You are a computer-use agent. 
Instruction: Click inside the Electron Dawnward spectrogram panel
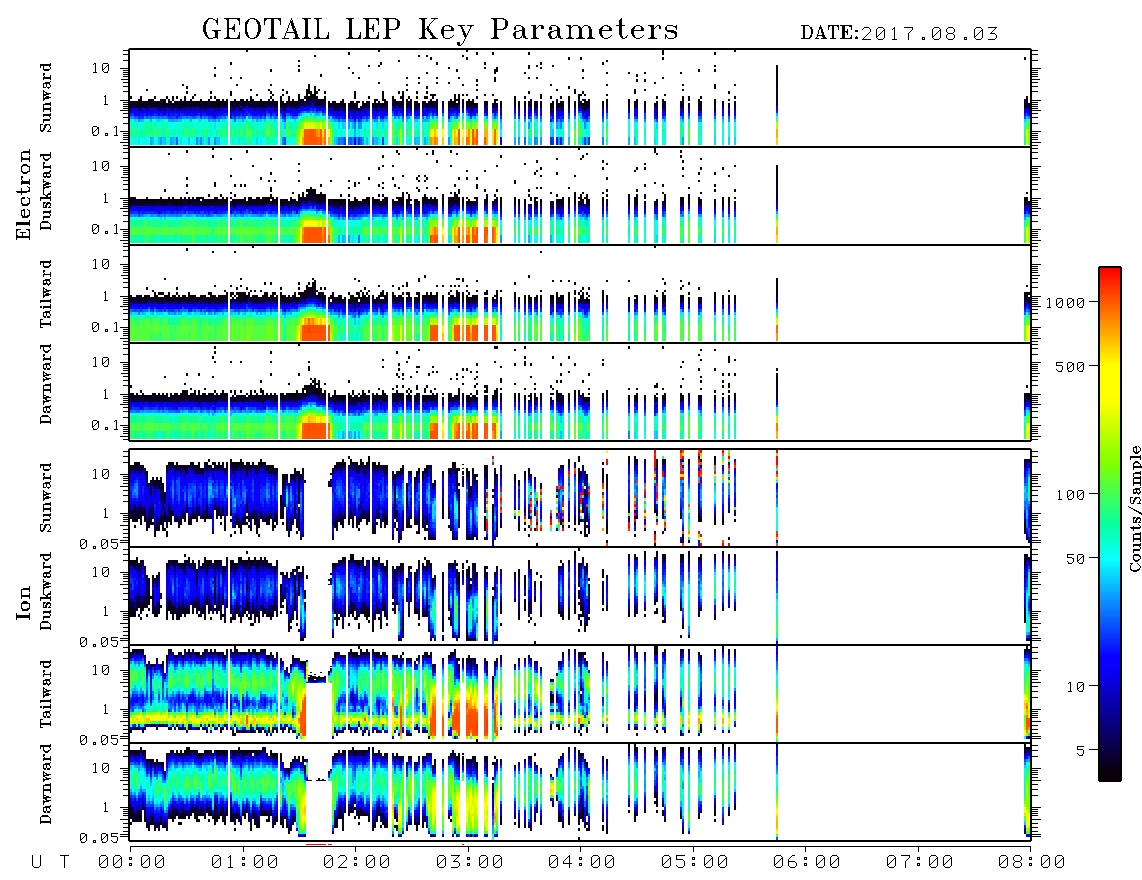(x=580, y=392)
